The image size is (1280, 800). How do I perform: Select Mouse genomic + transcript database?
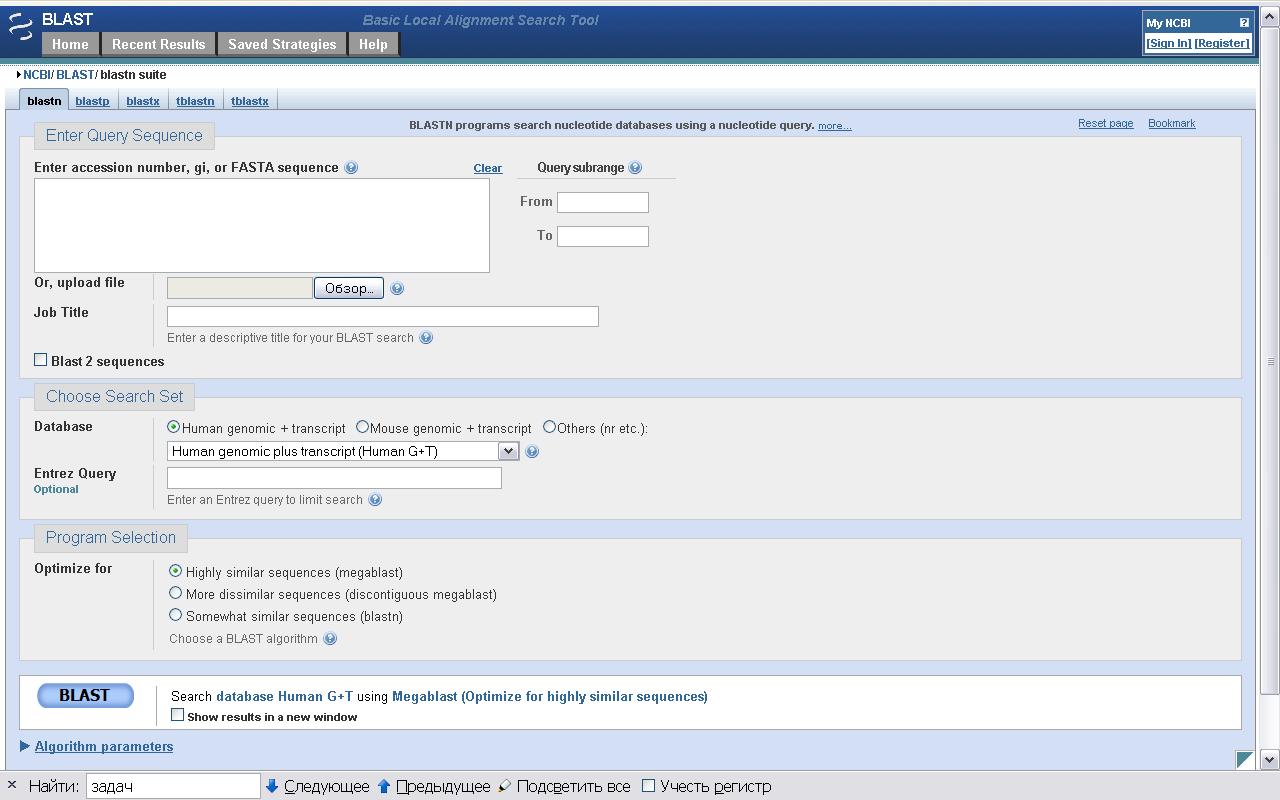tap(362, 427)
